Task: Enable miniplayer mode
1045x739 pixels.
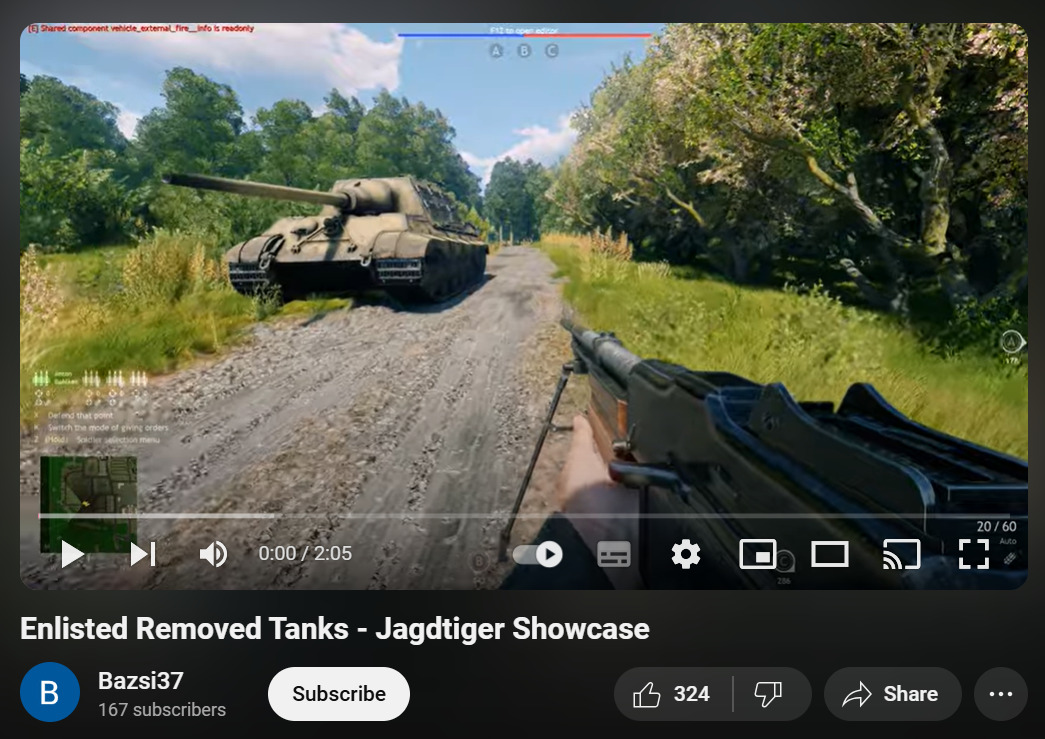Action: point(758,553)
